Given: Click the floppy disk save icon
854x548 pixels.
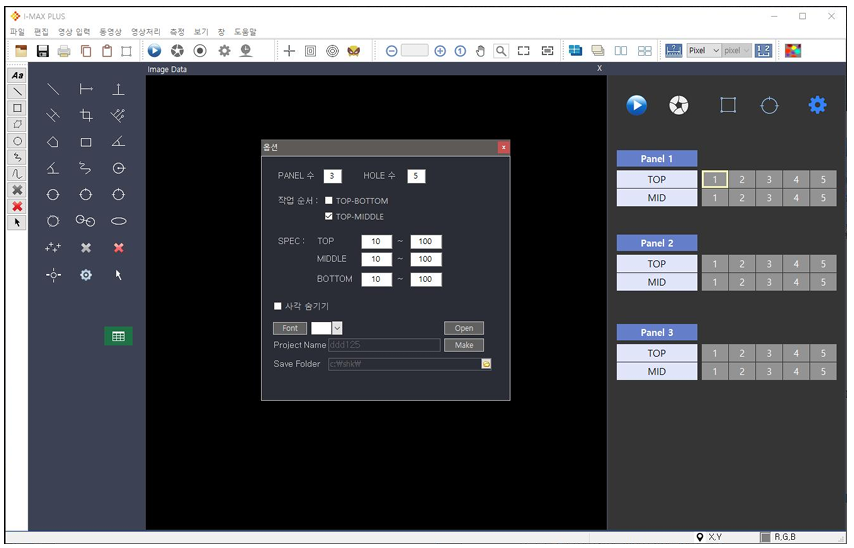Looking at the screenshot, I should click(x=42, y=51).
